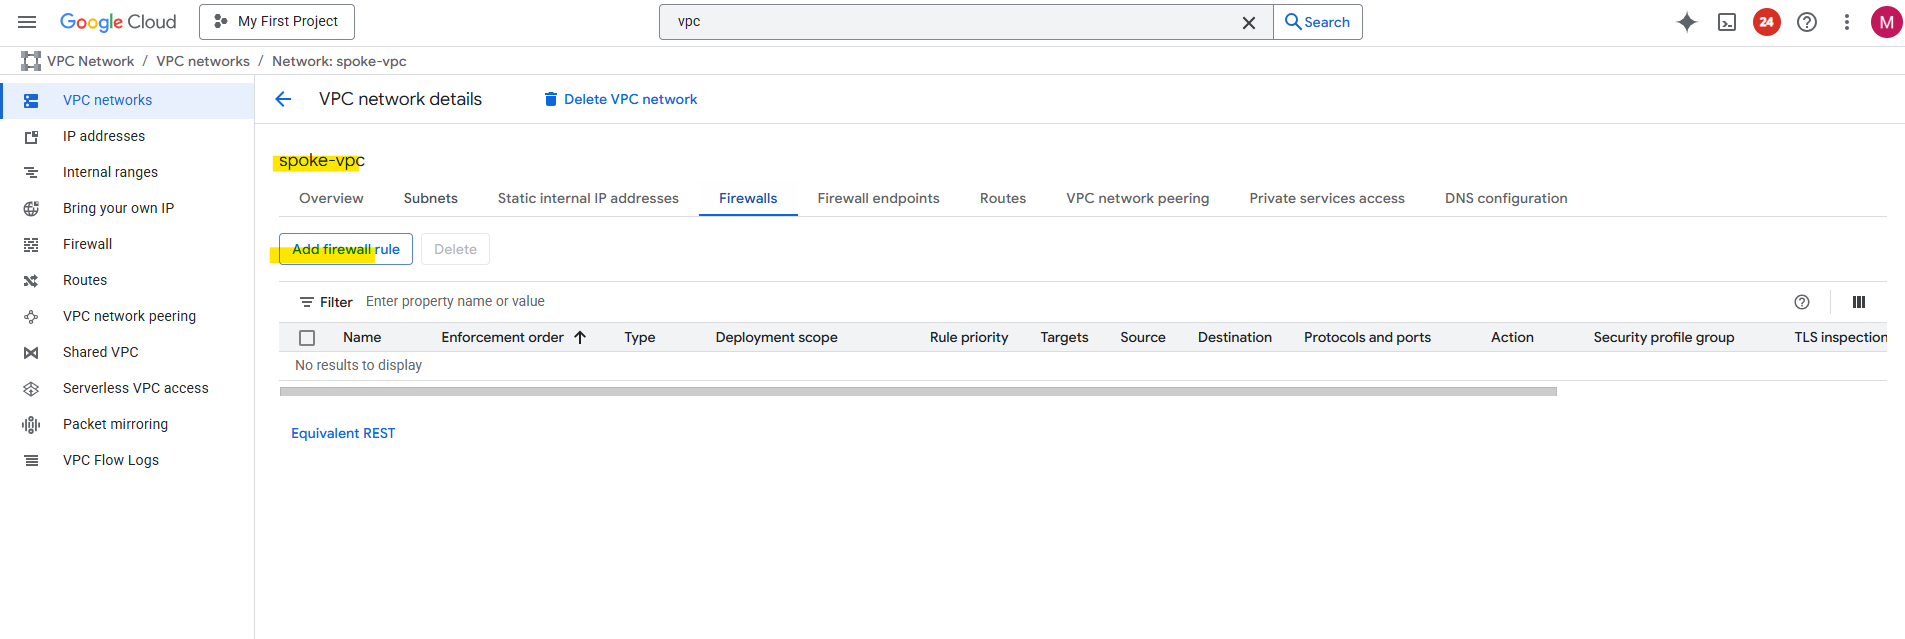Open the Equivalent REST link
The width and height of the screenshot is (1905, 639).
click(x=343, y=433)
